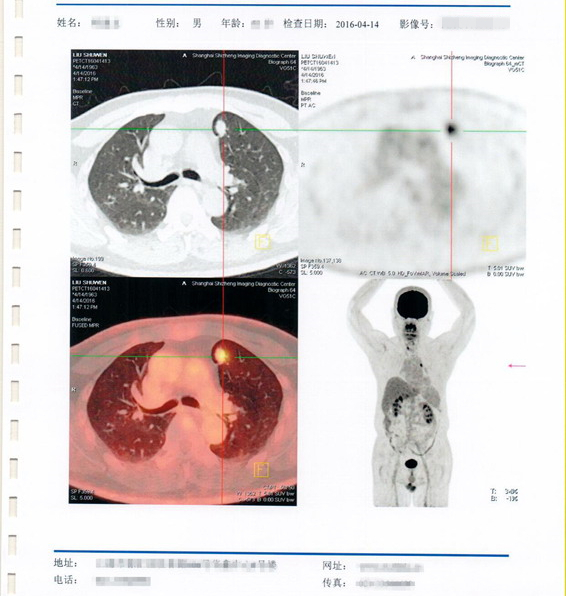Viewport: 566px width, 596px height.
Task: Click the anterior 'A' label in fused panel
Action: tap(184, 284)
